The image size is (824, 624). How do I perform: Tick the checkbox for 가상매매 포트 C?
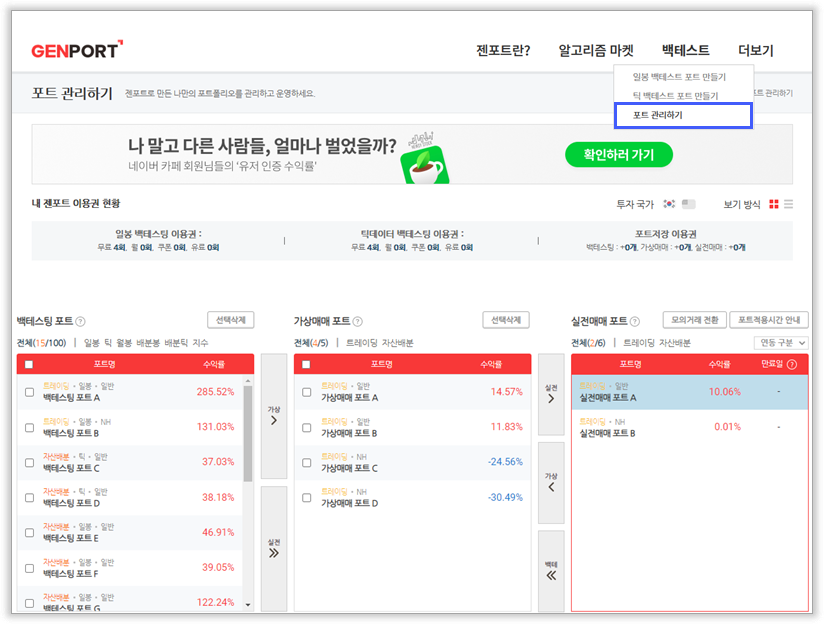coord(306,462)
